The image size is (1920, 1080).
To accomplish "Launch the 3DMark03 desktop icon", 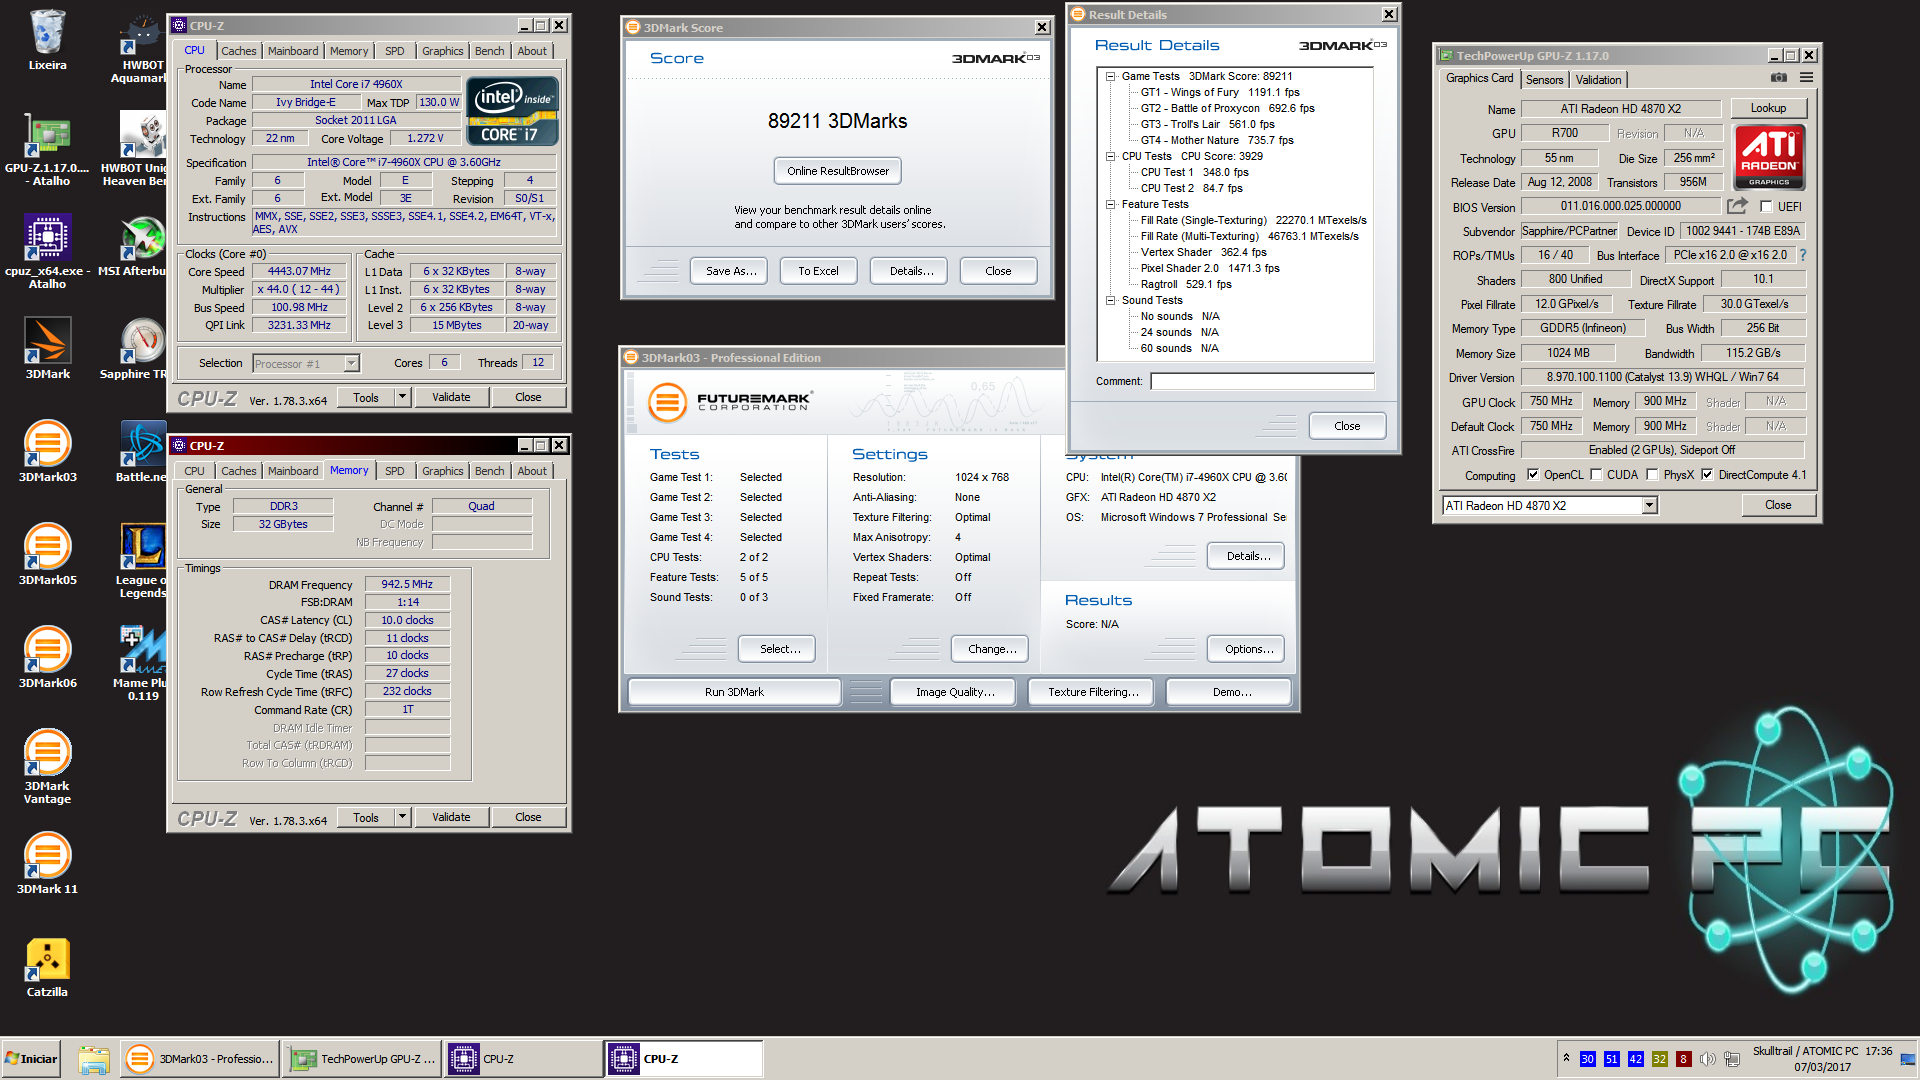I will click(x=47, y=451).
